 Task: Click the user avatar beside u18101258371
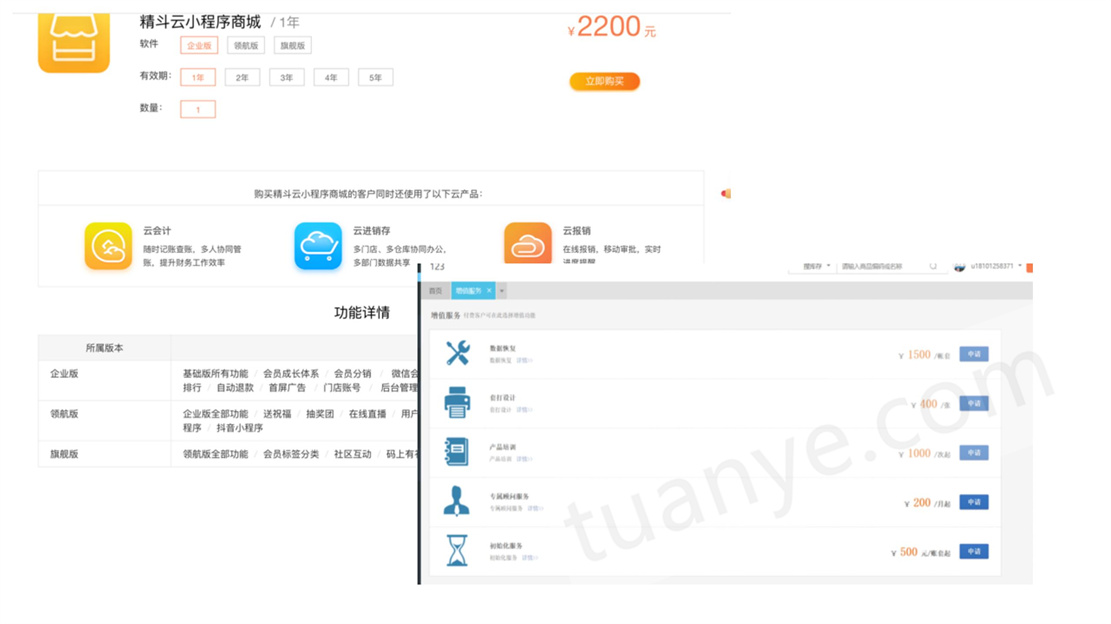click(x=959, y=267)
